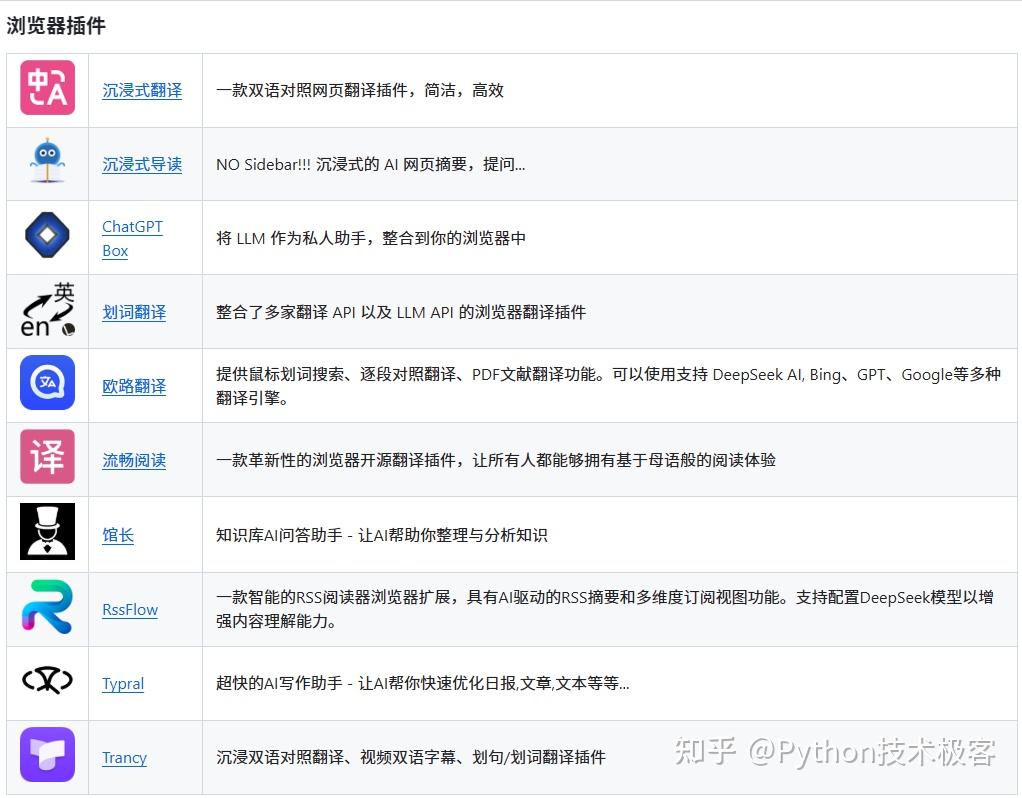Click the purple Trancy icon
The image size is (1022, 798).
pyautogui.click(x=48, y=754)
